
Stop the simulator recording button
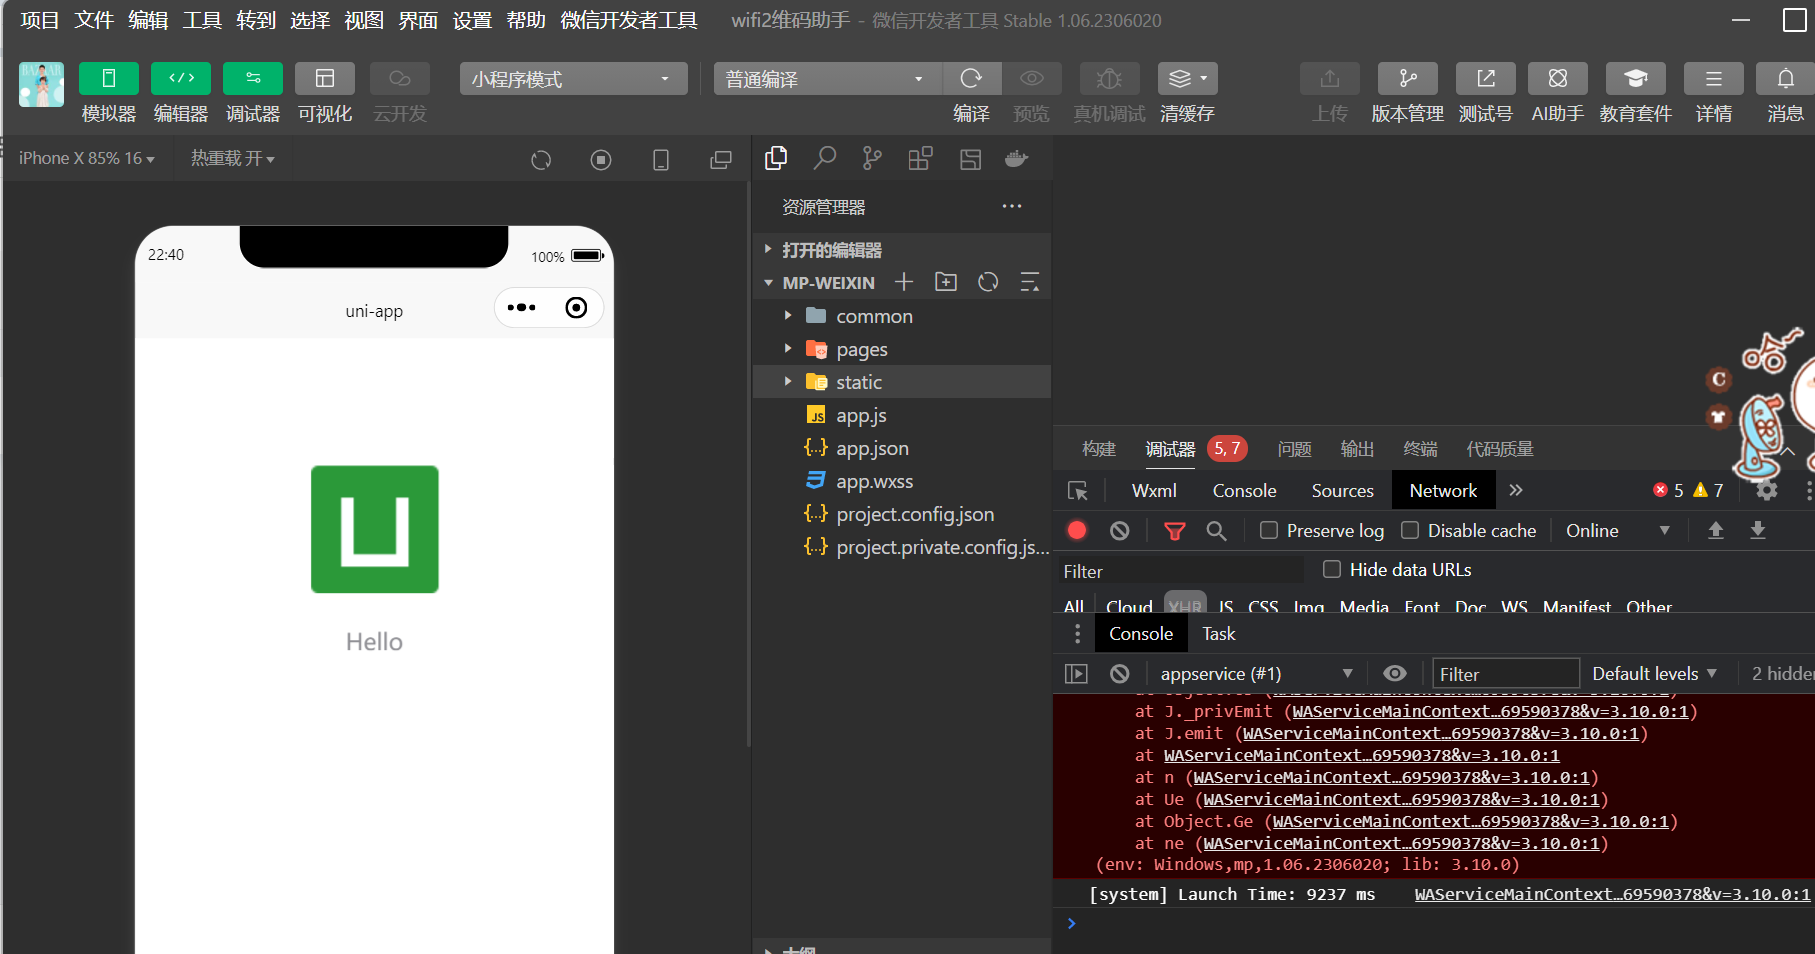(601, 160)
